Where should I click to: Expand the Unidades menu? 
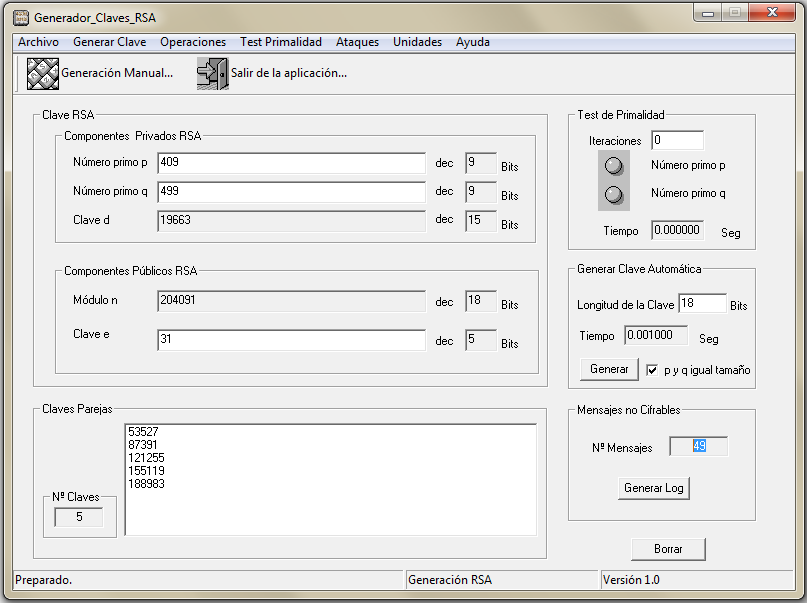coord(417,42)
